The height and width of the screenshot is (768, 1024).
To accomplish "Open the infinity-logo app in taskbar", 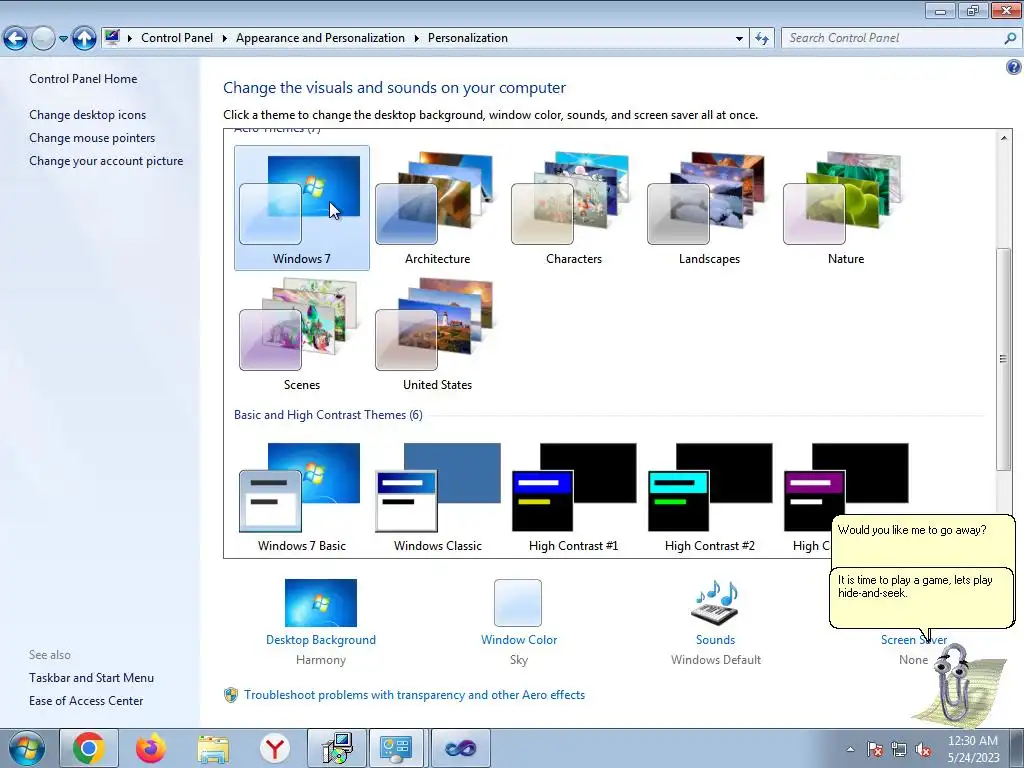I will pyautogui.click(x=460, y=748).
